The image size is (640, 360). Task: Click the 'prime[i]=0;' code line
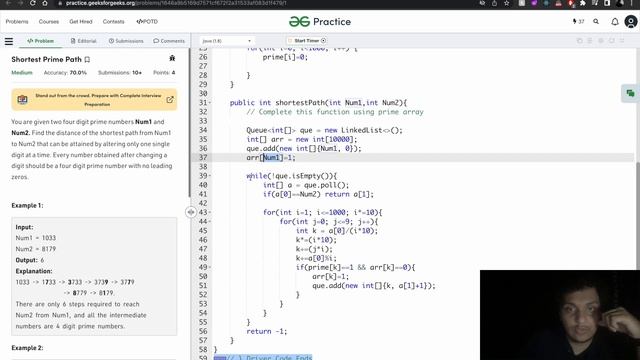tap(285, 57)
